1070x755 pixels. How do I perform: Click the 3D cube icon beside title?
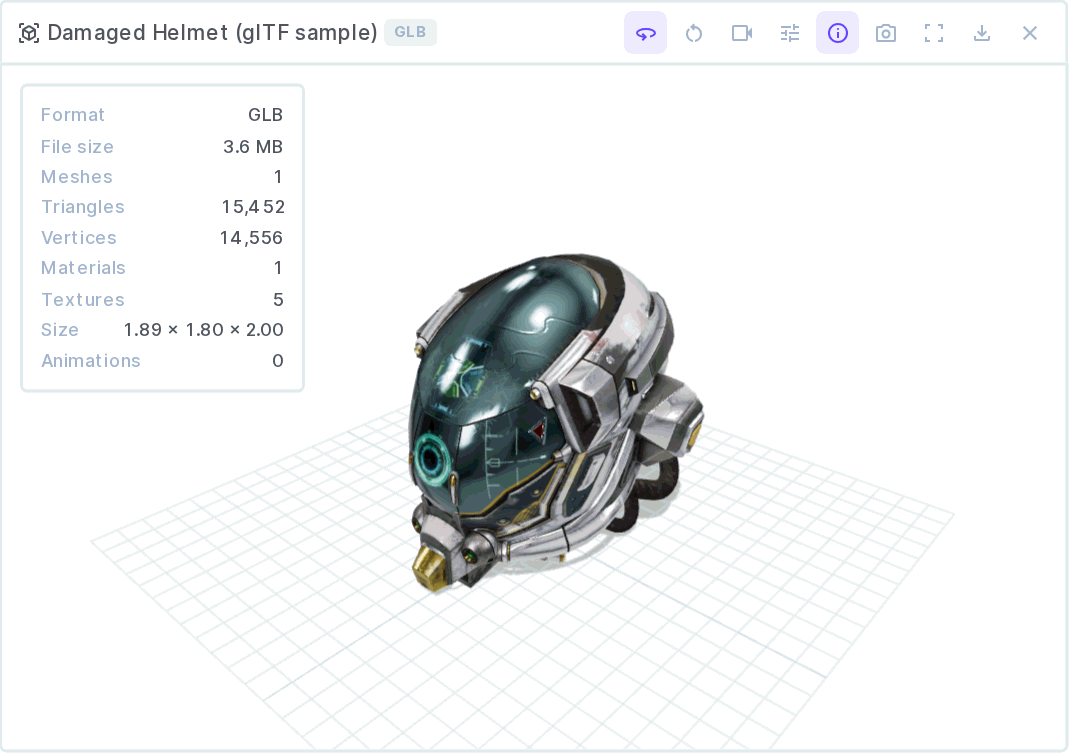(29, 33)
